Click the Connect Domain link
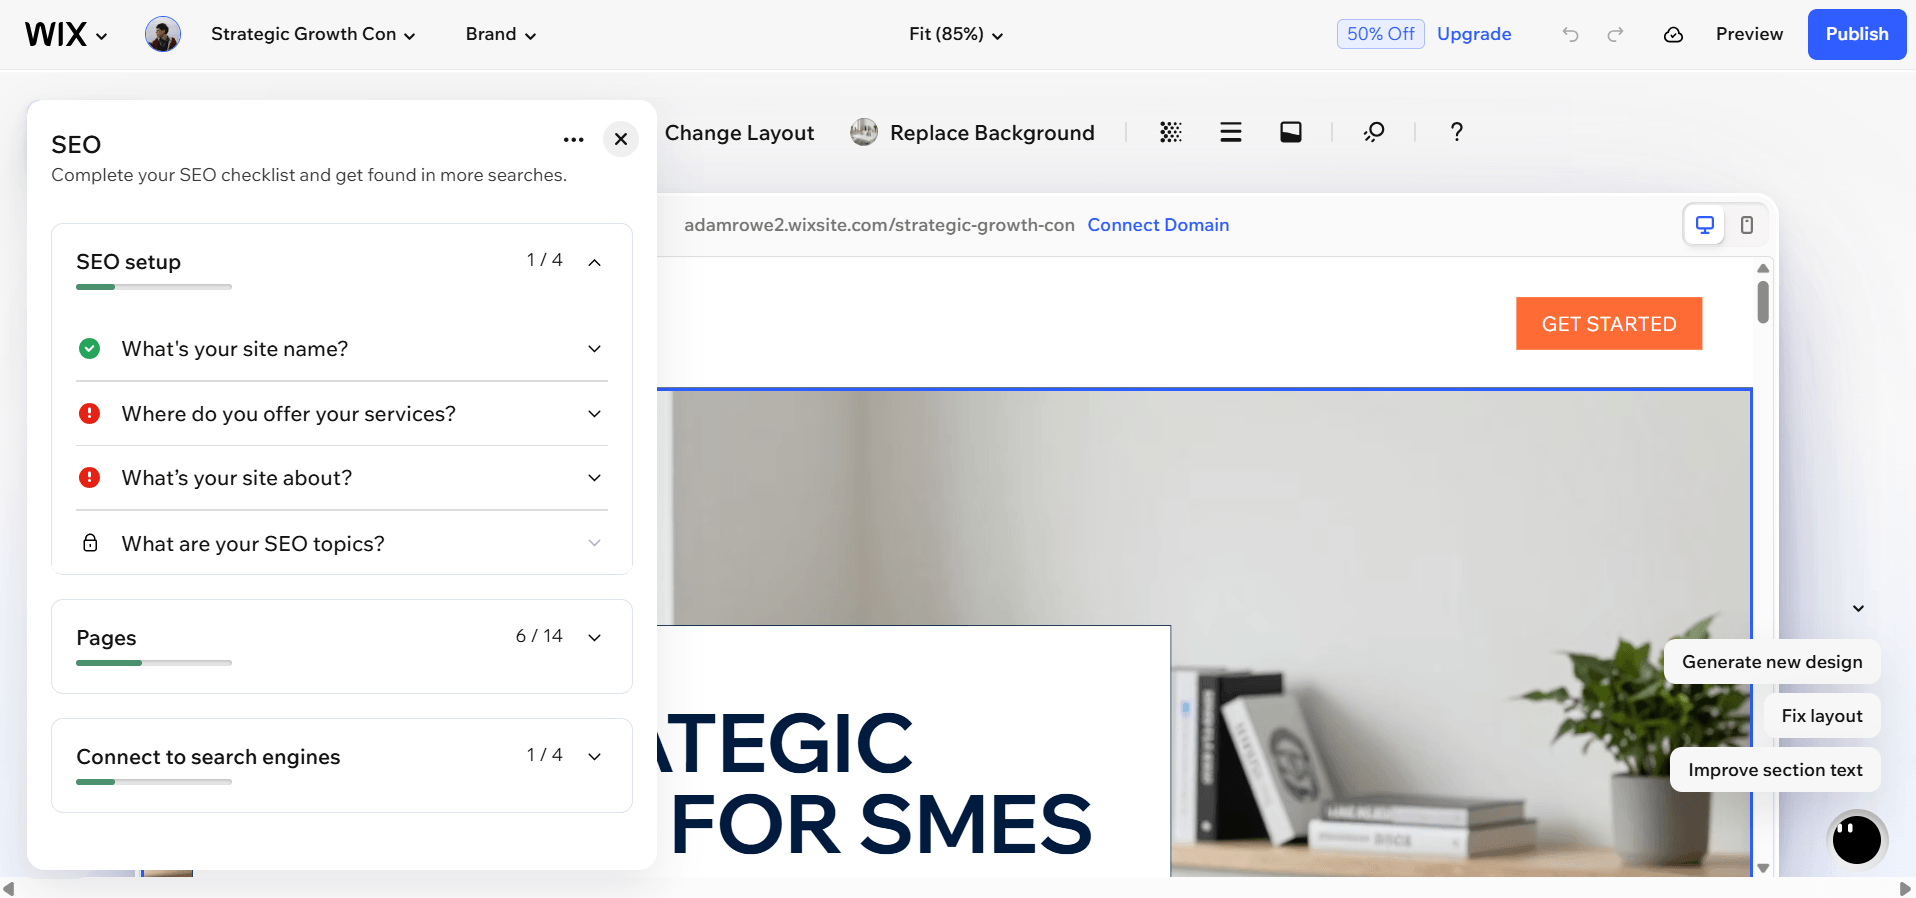The image size is (1916, 898). pos(1158,225)
